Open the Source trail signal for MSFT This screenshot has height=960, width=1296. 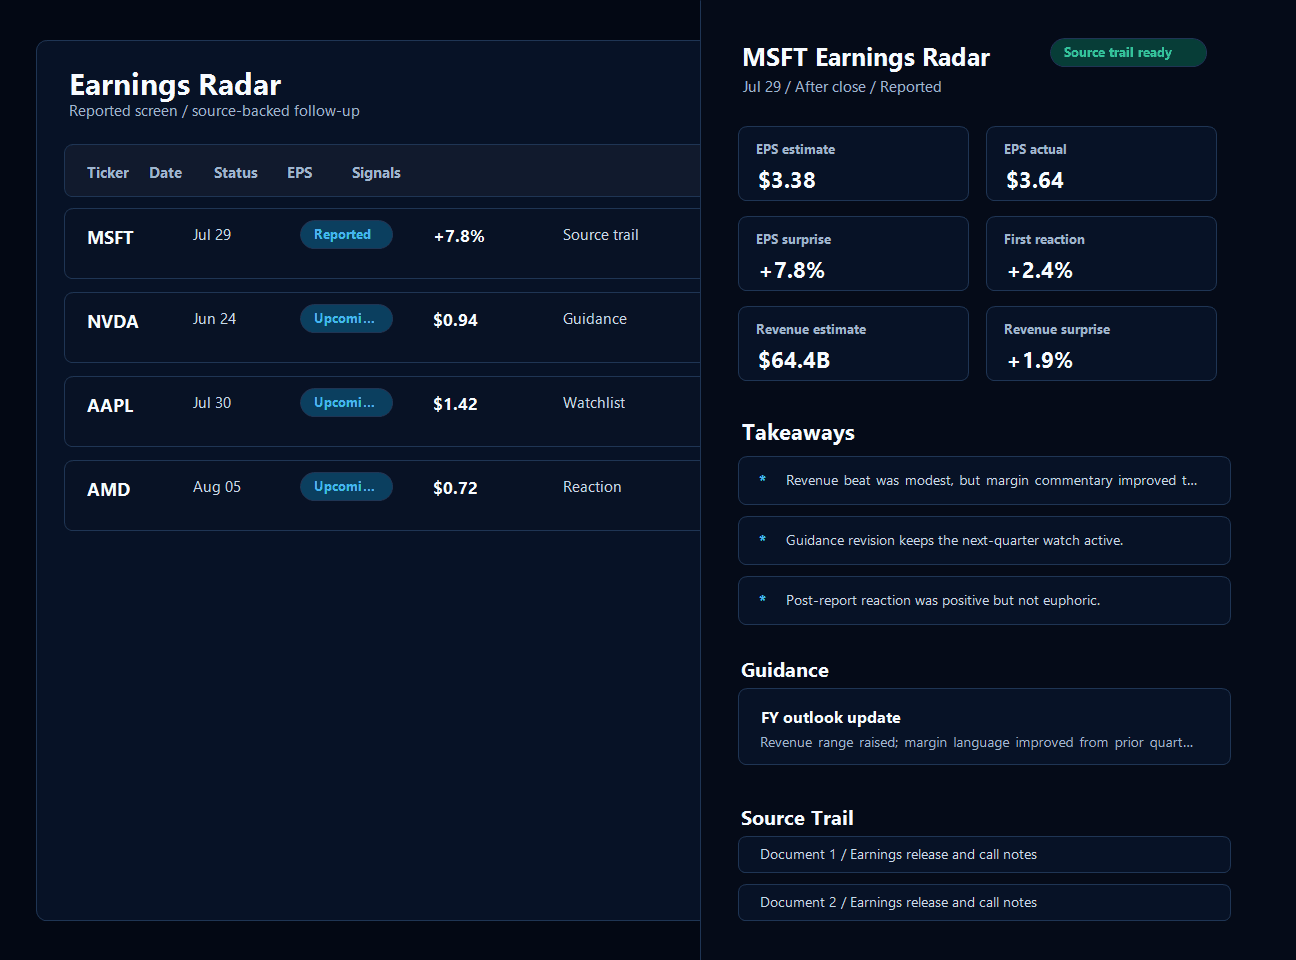[x=600, y=234]
